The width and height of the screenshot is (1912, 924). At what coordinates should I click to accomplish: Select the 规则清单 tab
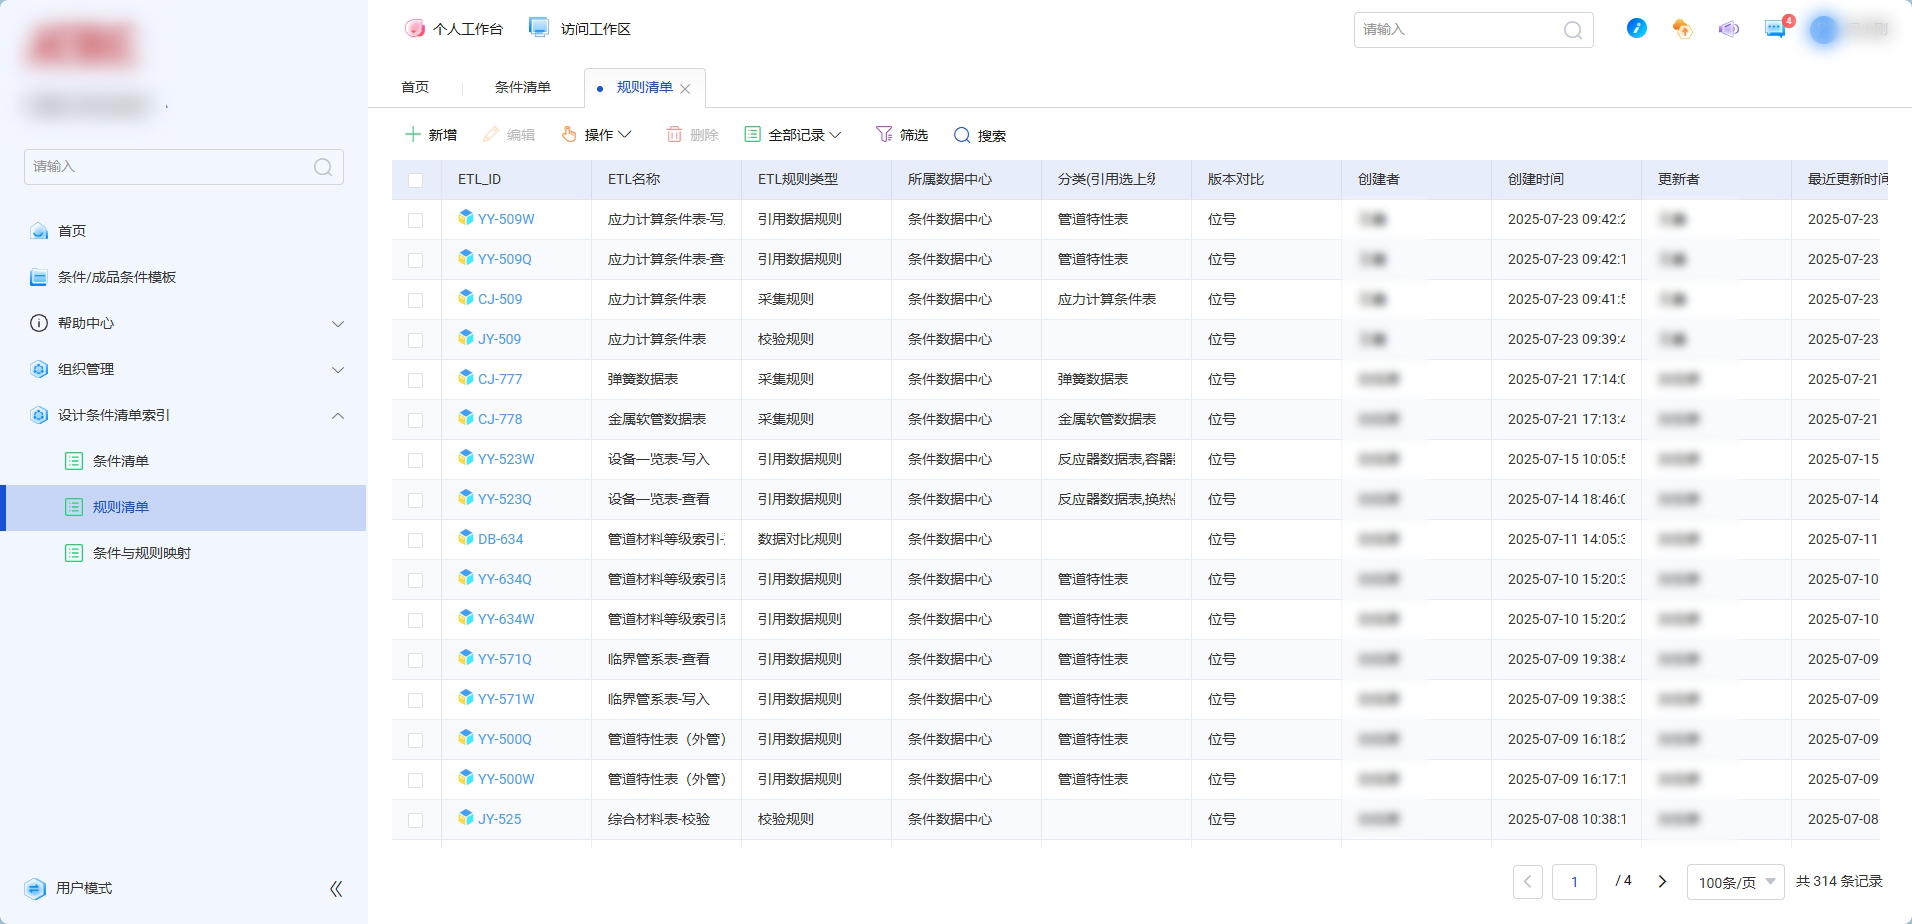[x=644, y=87]
